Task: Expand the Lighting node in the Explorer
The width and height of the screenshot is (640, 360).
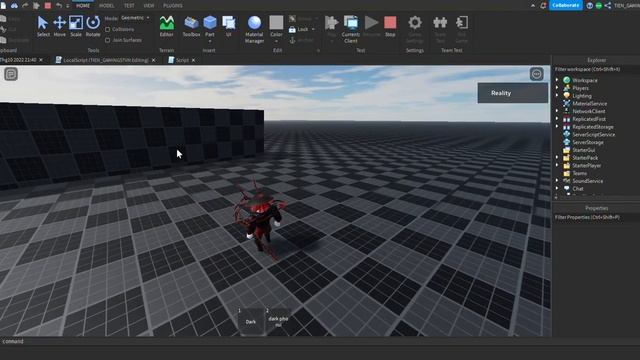Action: [557, 96]
